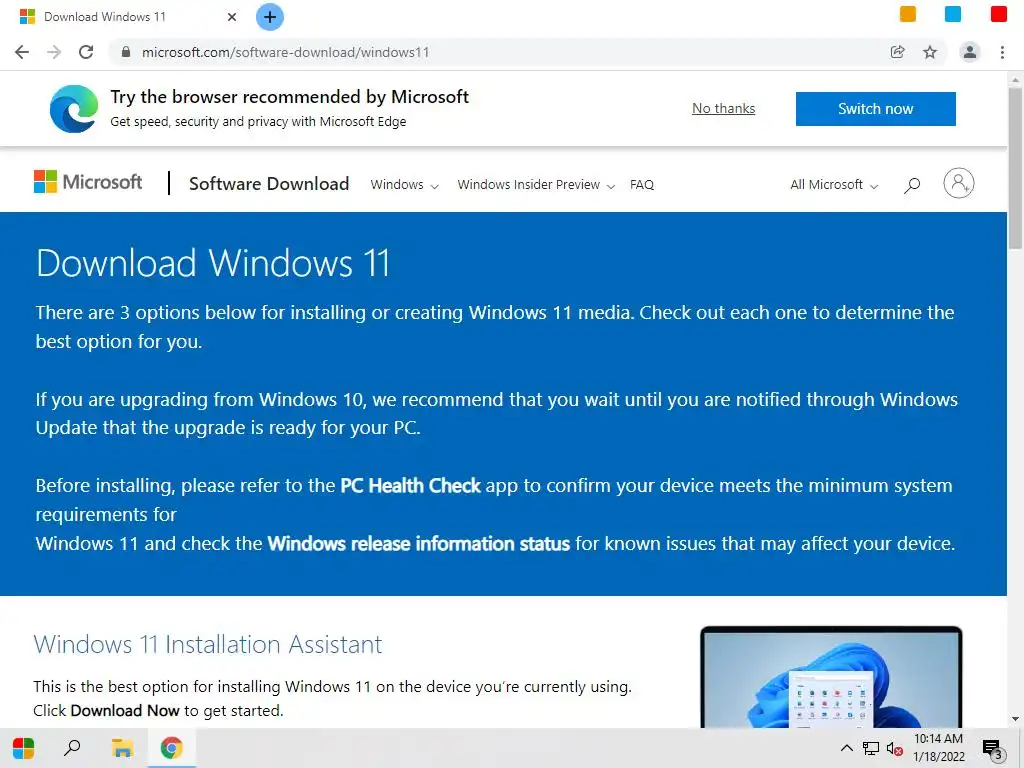The height and width of the screenshot is (768, 1024).
Task: Click Chrome icon in taskbar
Action: point(172,748)
